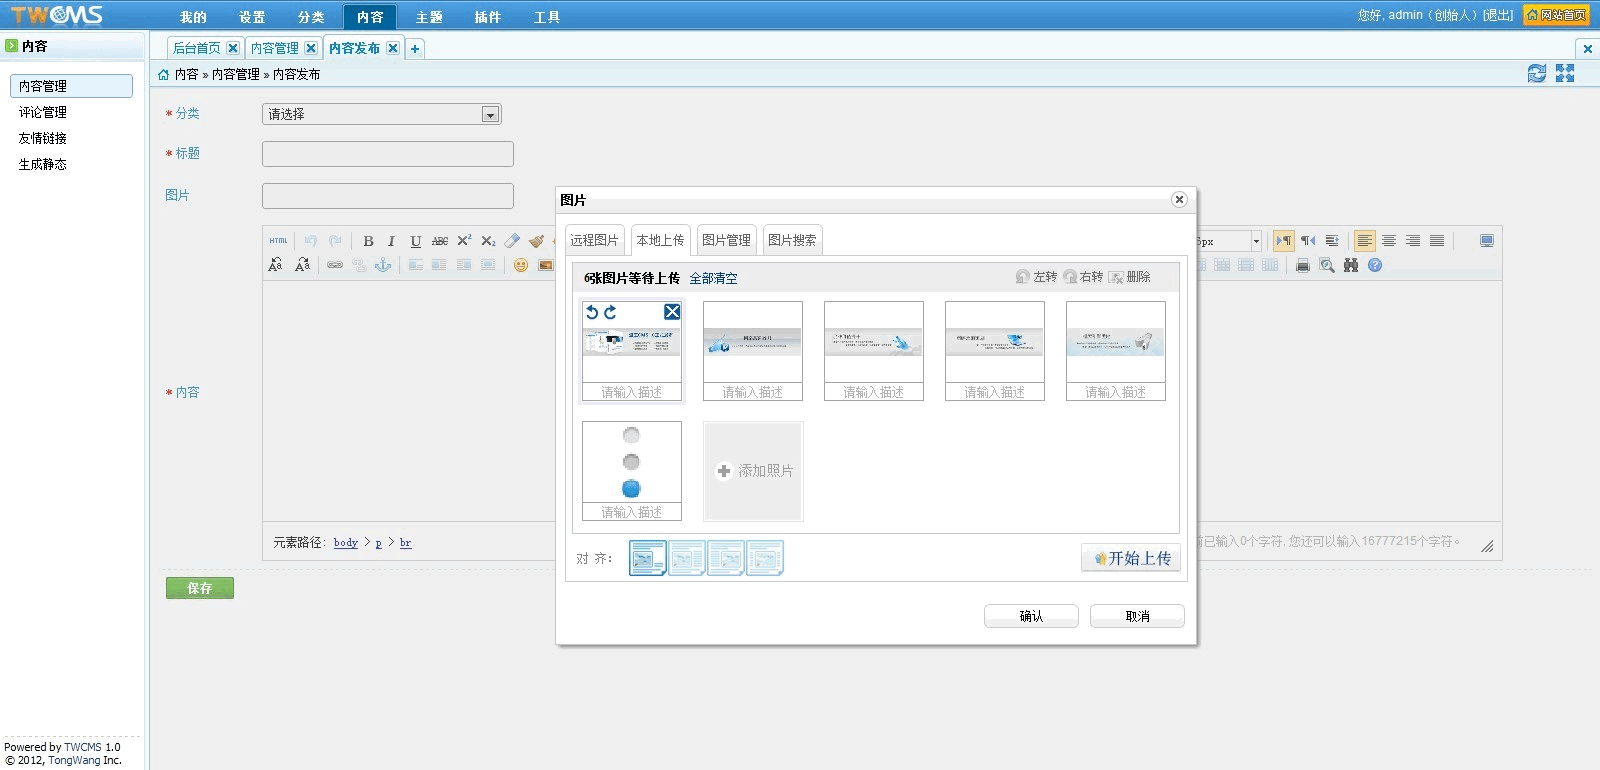Toggle the HTML source view icon
The width and height of the screenshot is (1600, 770).
click(278, 241)
